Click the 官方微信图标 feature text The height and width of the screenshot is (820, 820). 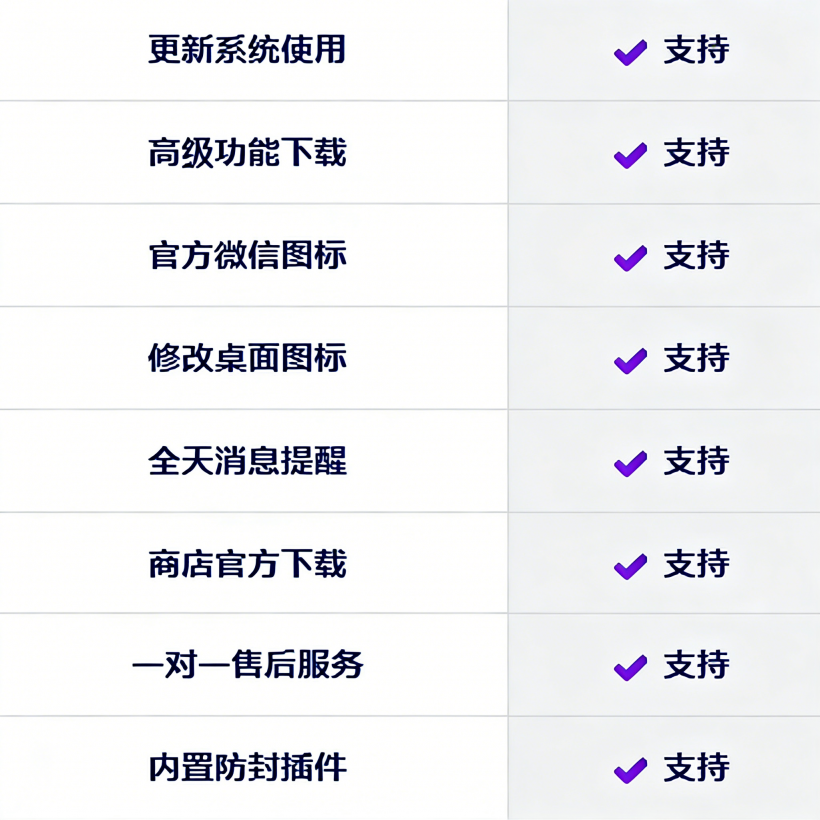pyautogui.click(x=247, y=256)
